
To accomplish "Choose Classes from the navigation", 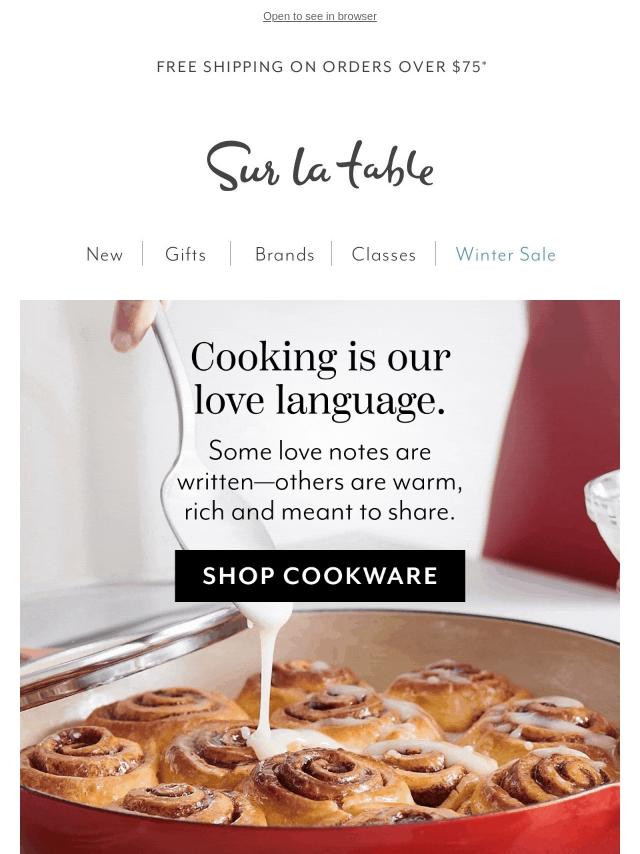I will (x=383, y=254).
